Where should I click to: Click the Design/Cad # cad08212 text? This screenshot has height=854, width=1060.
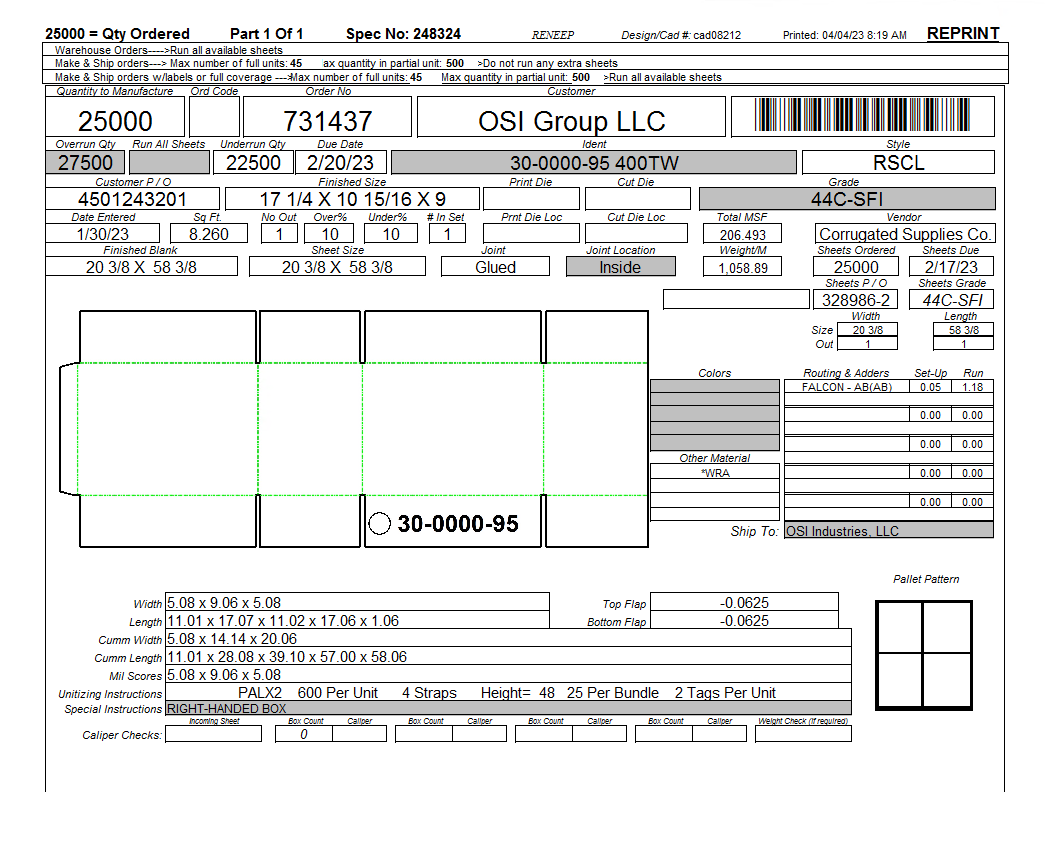[681, 35]
